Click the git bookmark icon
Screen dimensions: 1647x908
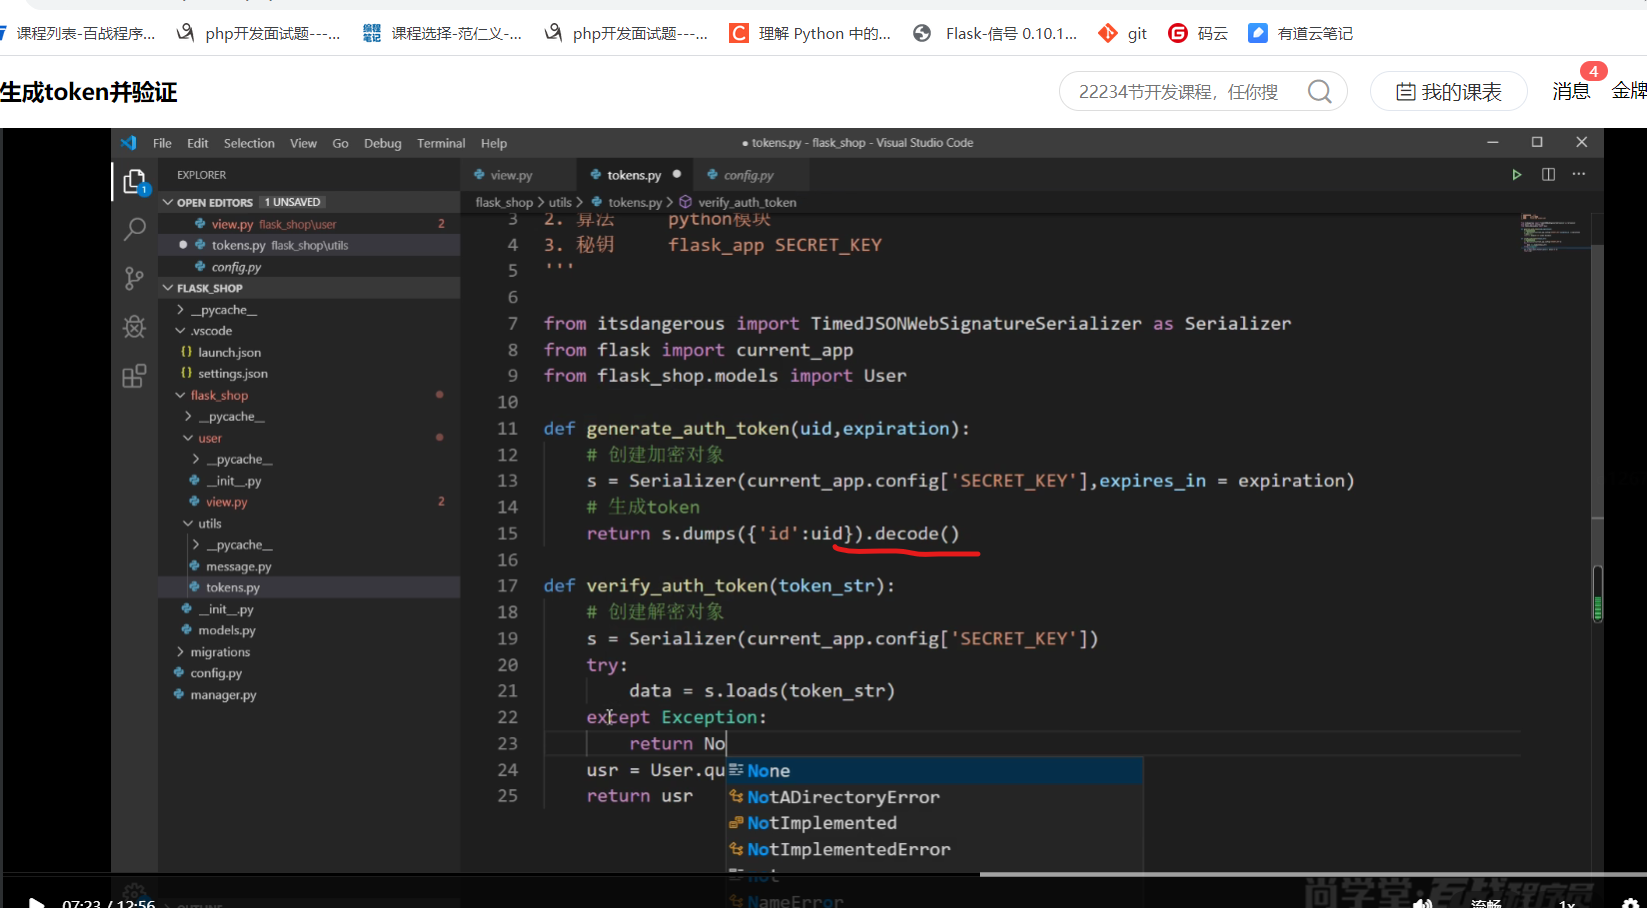click(x=1107, y=33)
